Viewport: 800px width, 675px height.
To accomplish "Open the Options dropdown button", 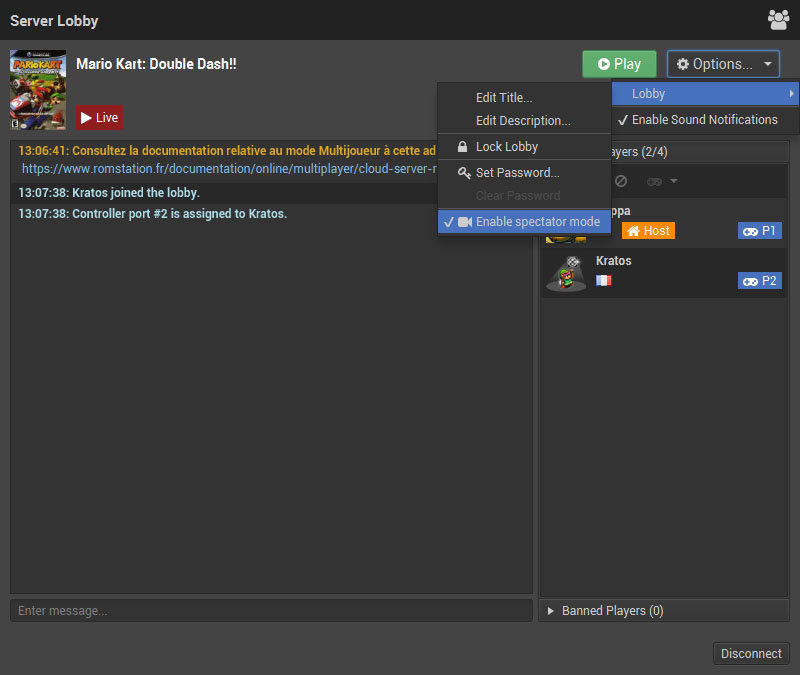I will (x=723, y=64).
